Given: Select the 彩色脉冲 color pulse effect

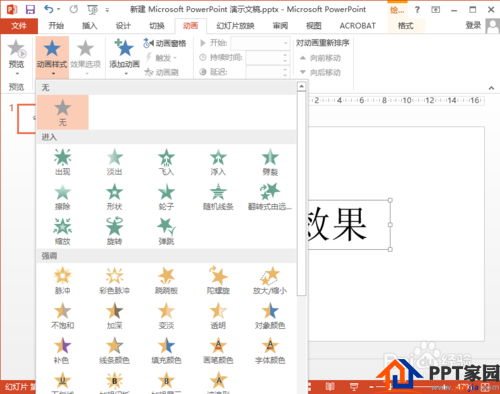Looking at the screenshot, I should [x=114, y=281].
